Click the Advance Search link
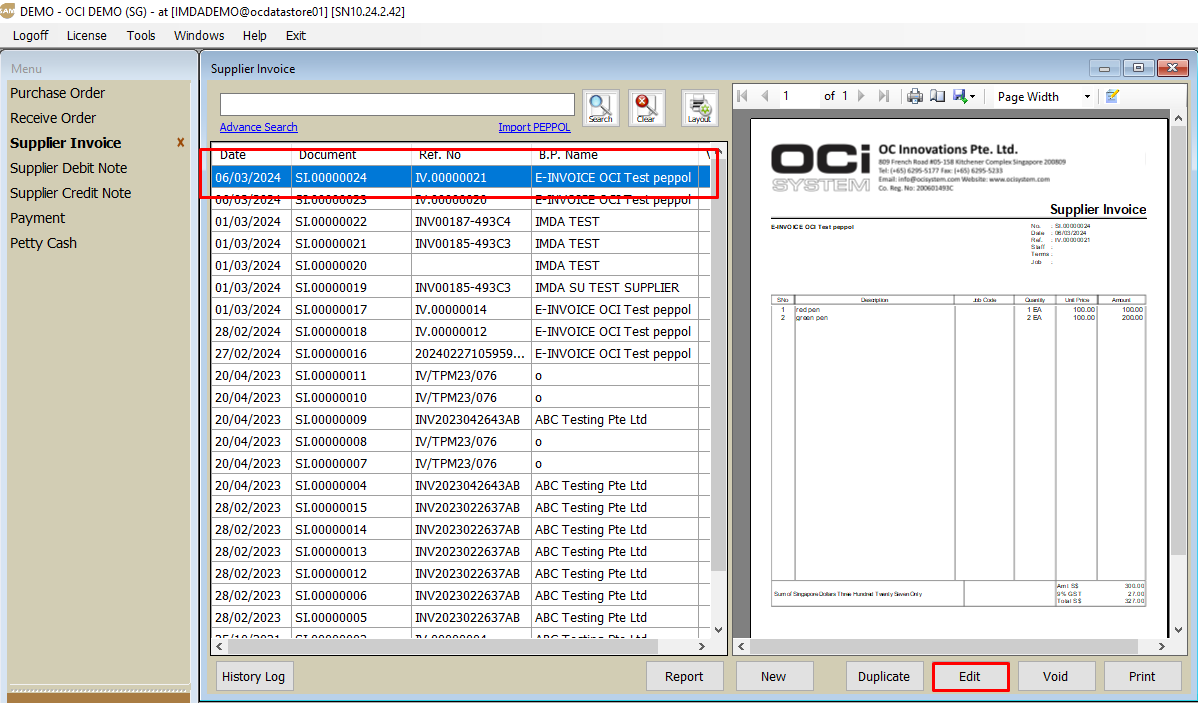Image resolution: width=1198 pixels, height=703 pixels. [x=258, y=127]
